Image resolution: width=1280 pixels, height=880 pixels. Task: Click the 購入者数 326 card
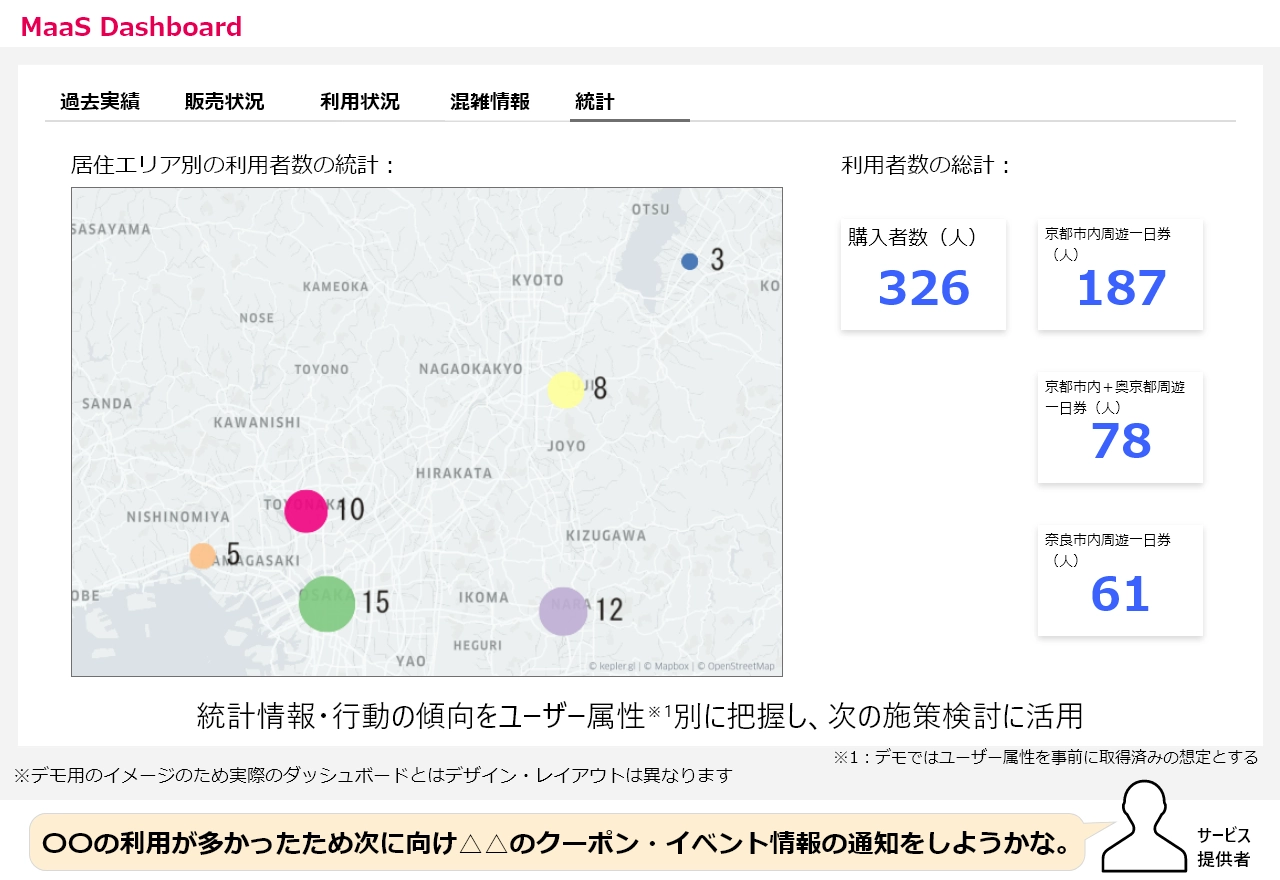point(923,274)
